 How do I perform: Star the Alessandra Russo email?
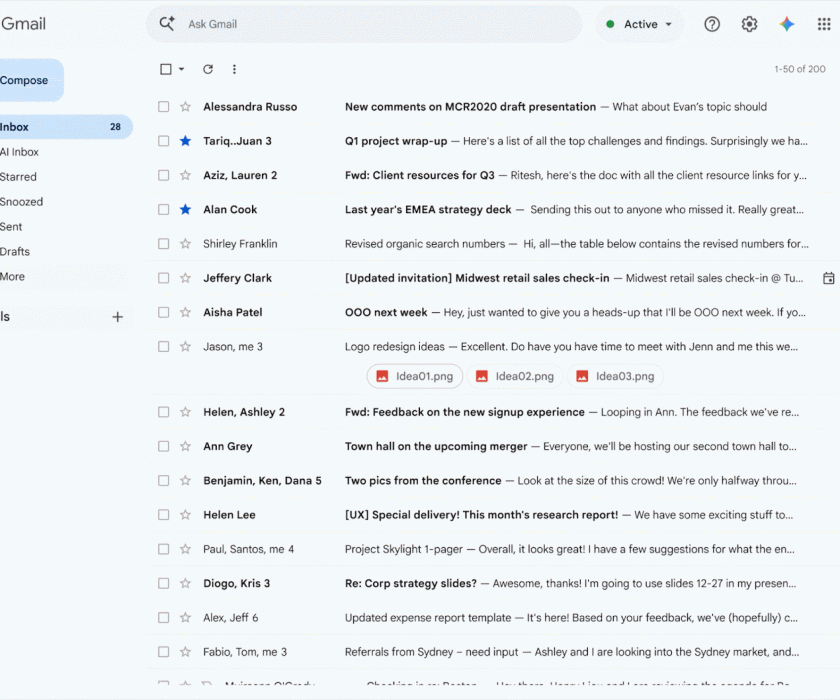185,107
